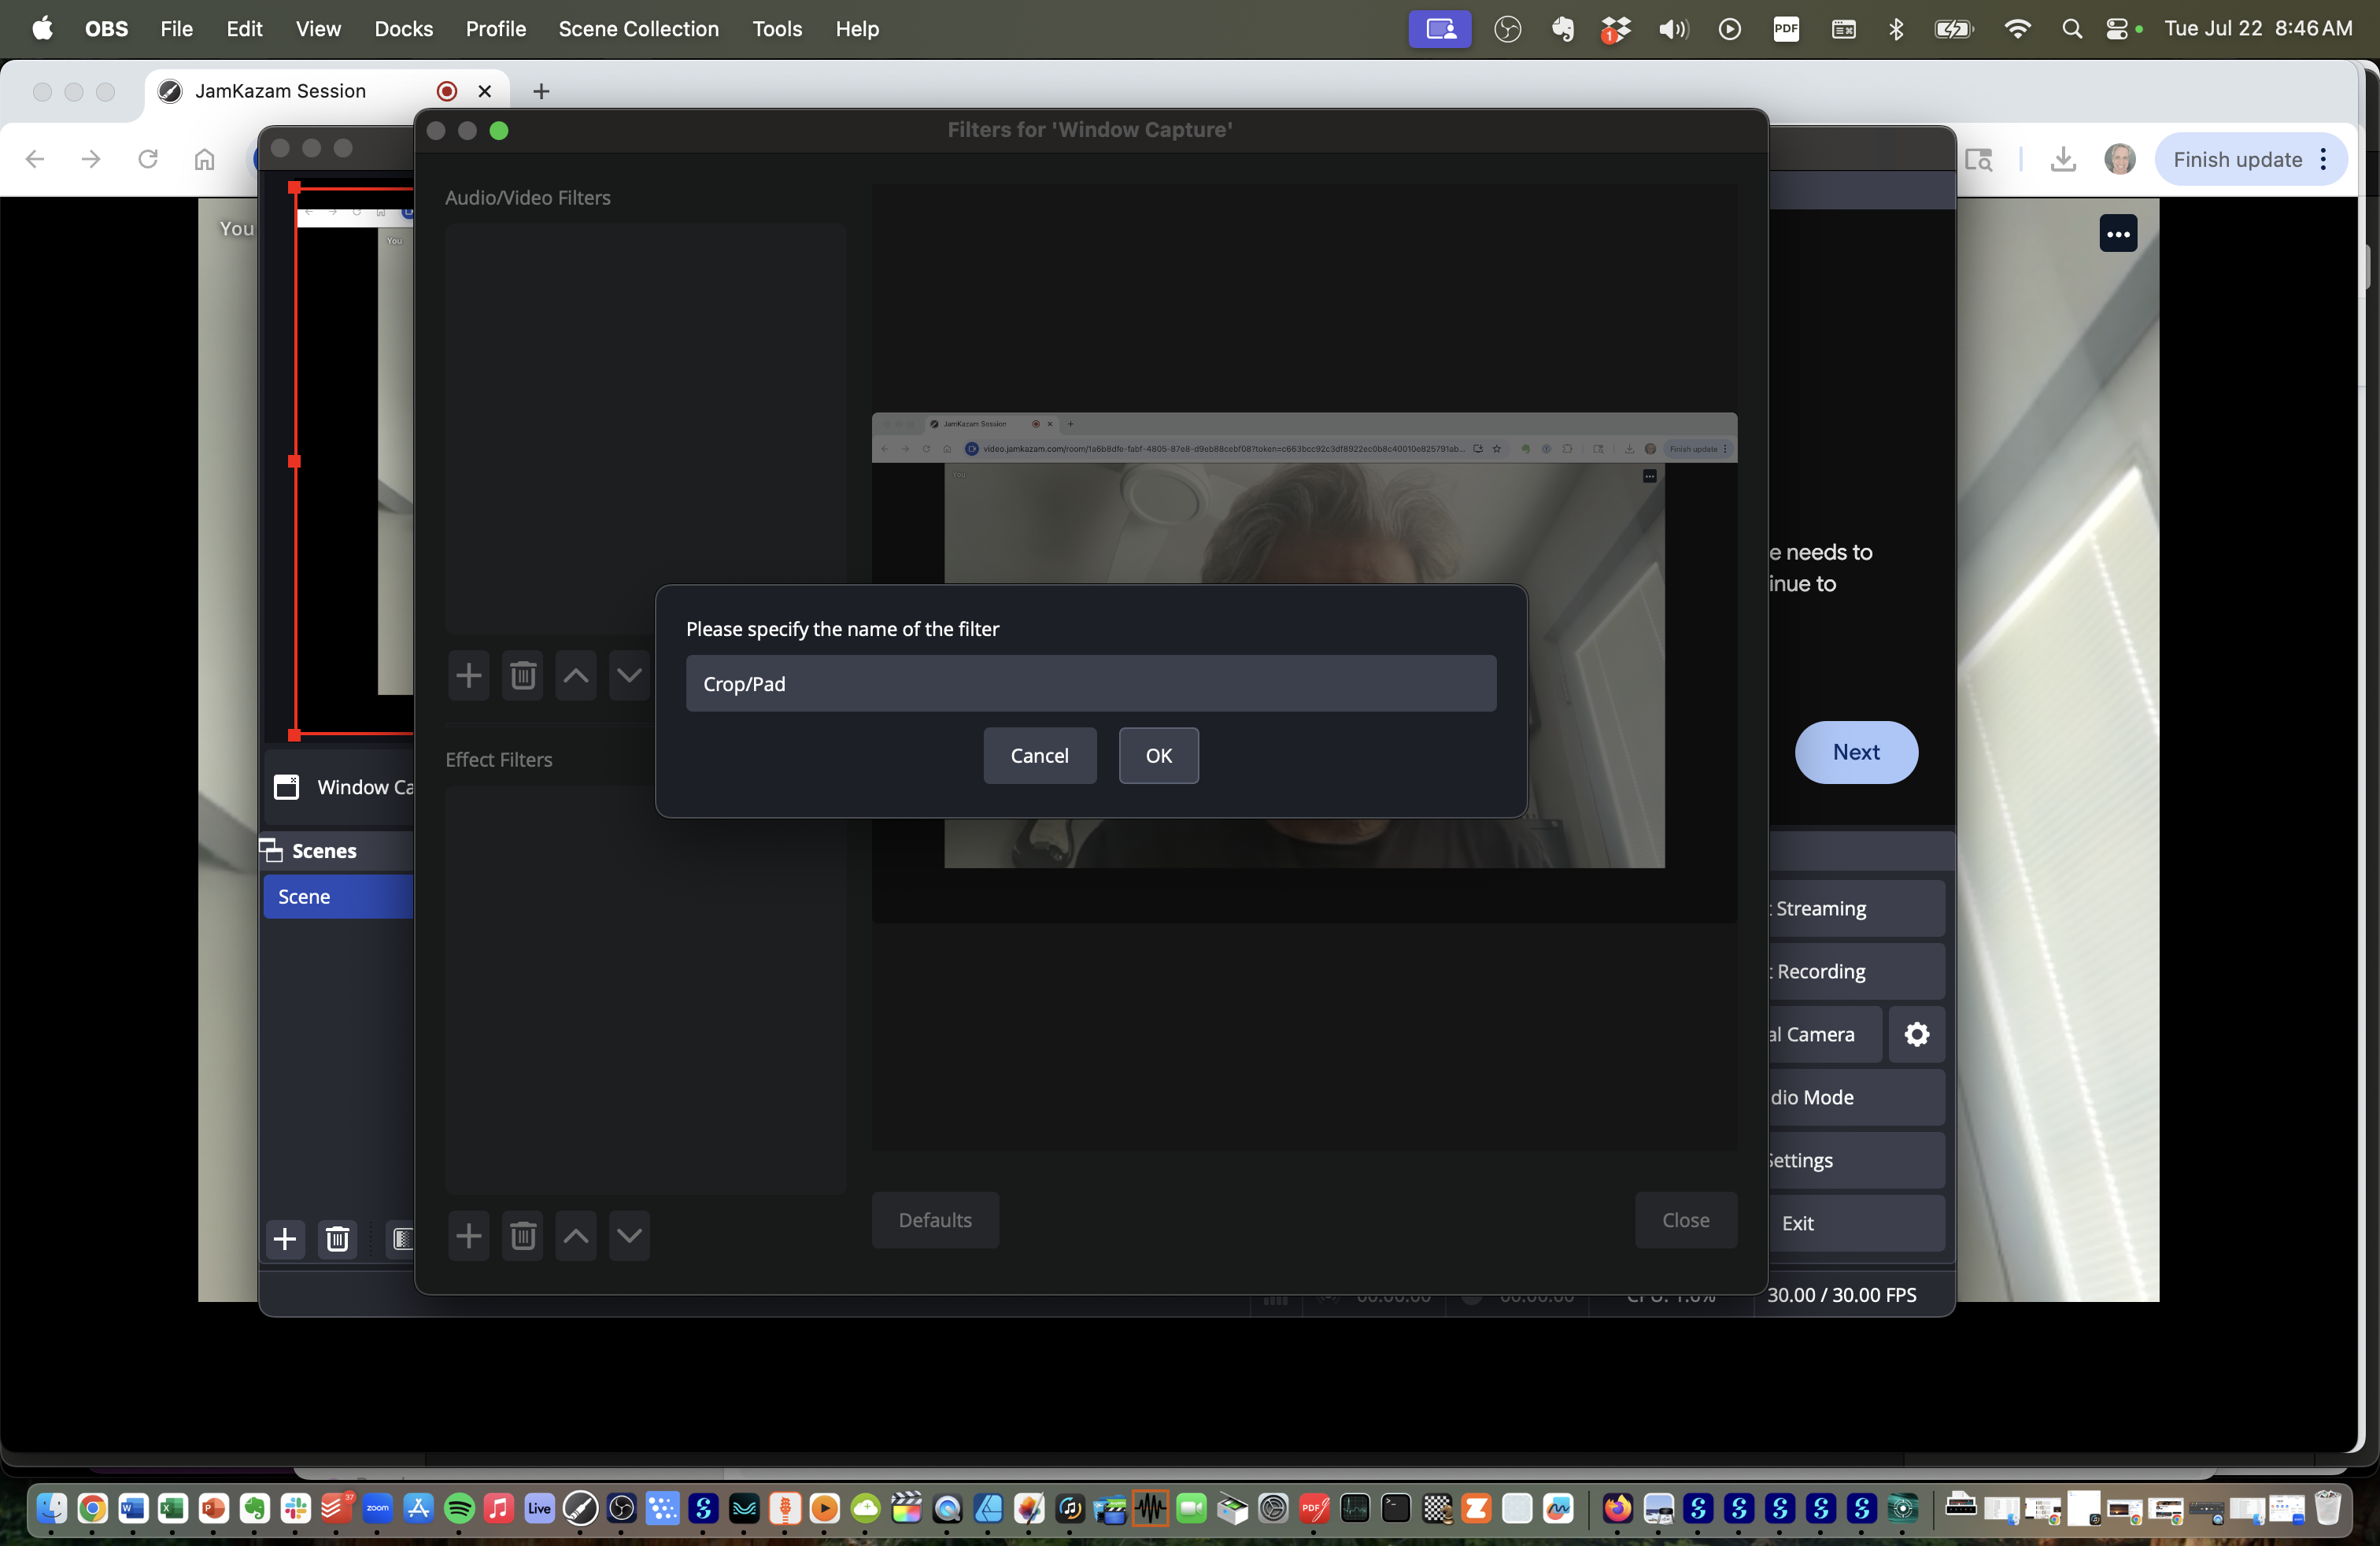2380x1546 pixels.
Task: Open Virtual Camera settings gear
Action: click(x=1916, y=1034)
